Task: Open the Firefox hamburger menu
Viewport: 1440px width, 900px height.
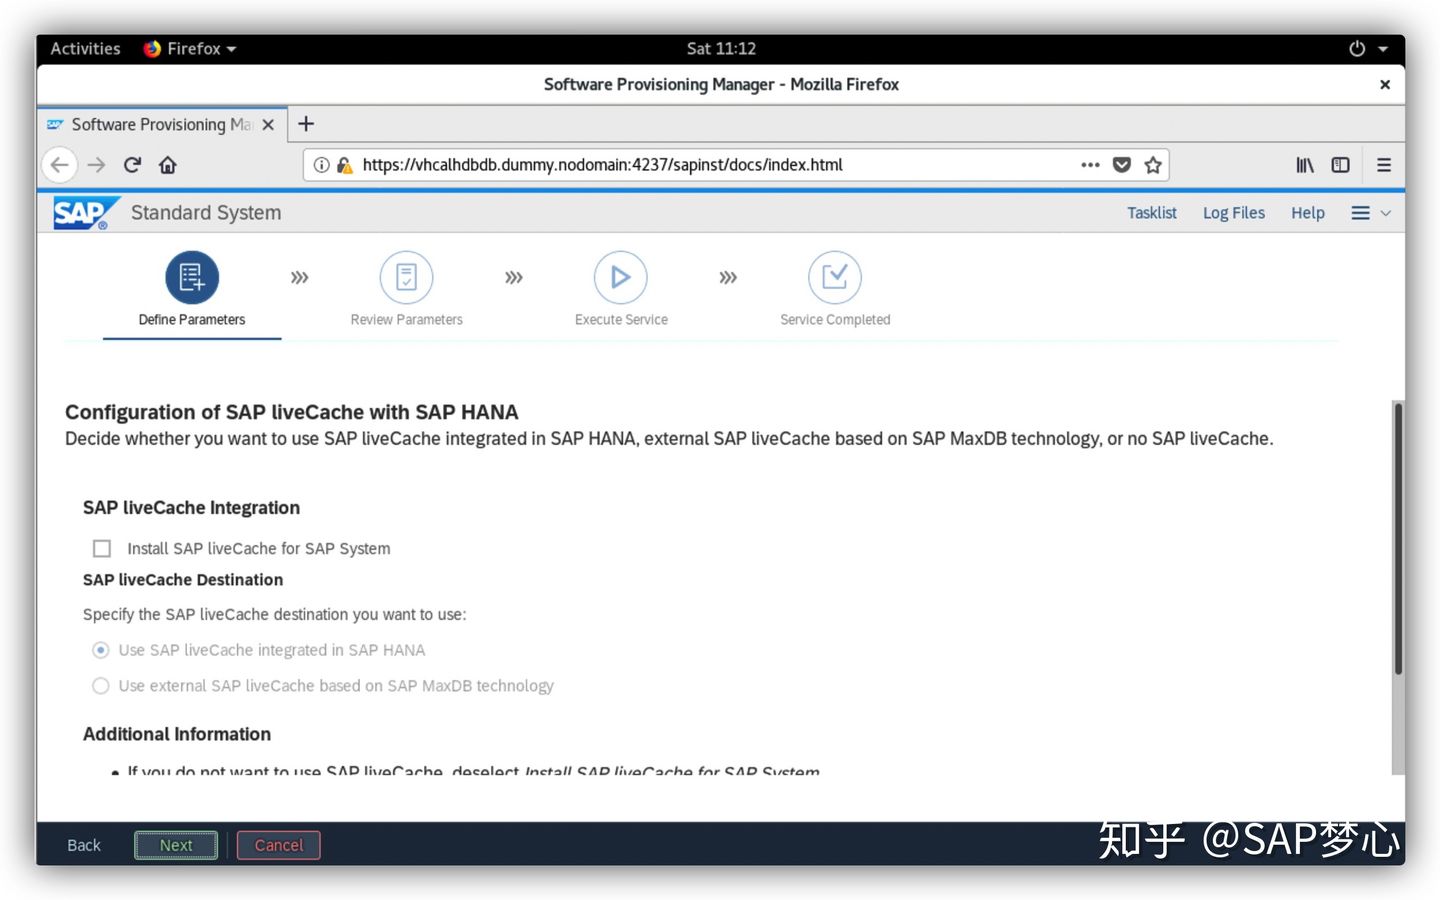Action: [x=1384, y=165]
